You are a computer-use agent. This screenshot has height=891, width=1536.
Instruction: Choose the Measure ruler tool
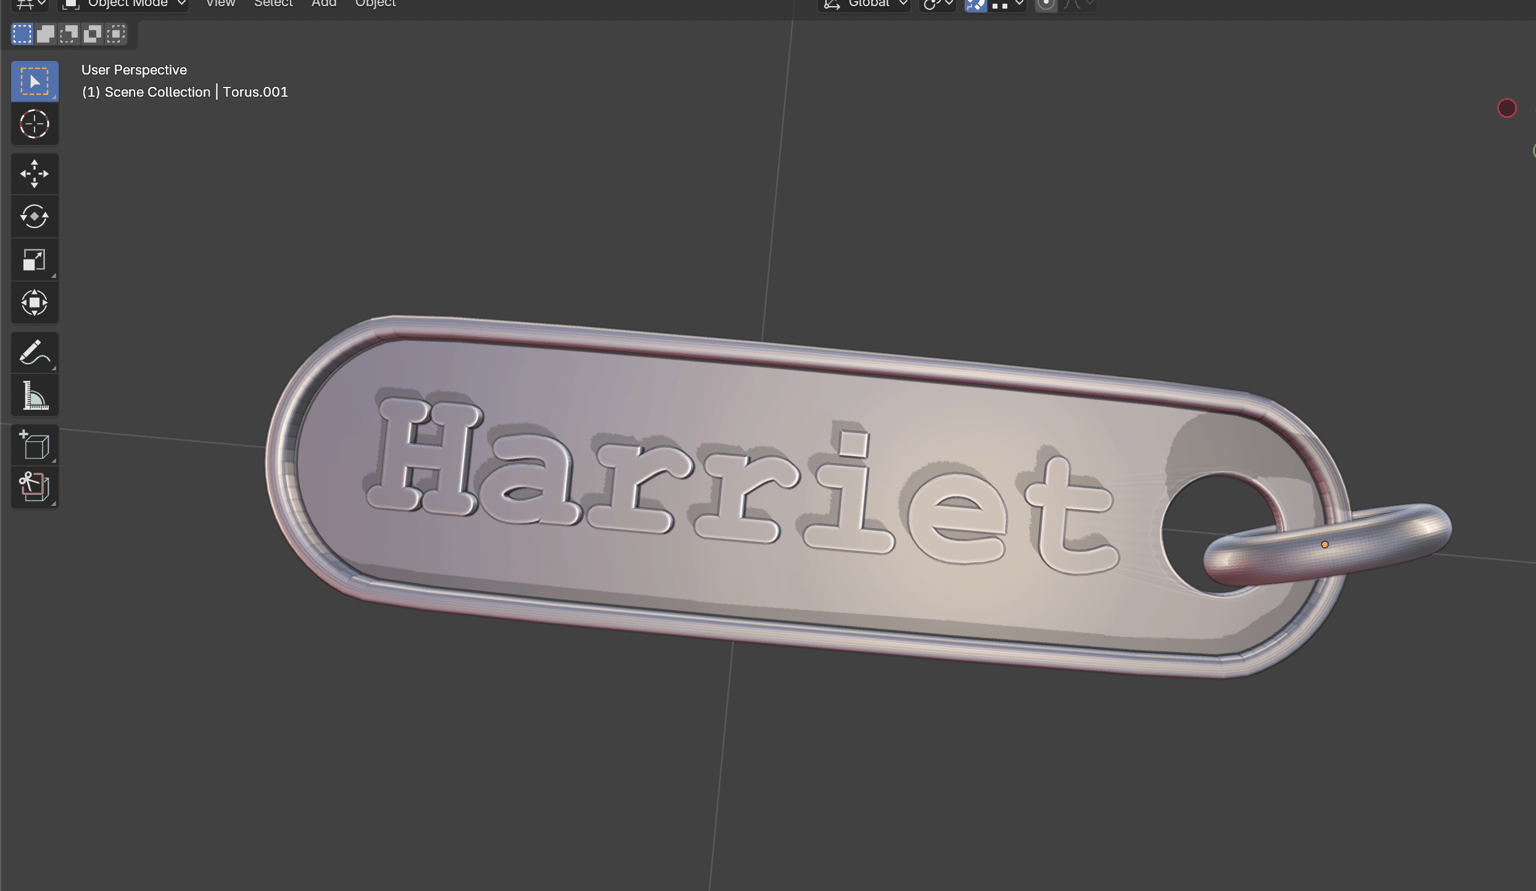tap(34, 395)
